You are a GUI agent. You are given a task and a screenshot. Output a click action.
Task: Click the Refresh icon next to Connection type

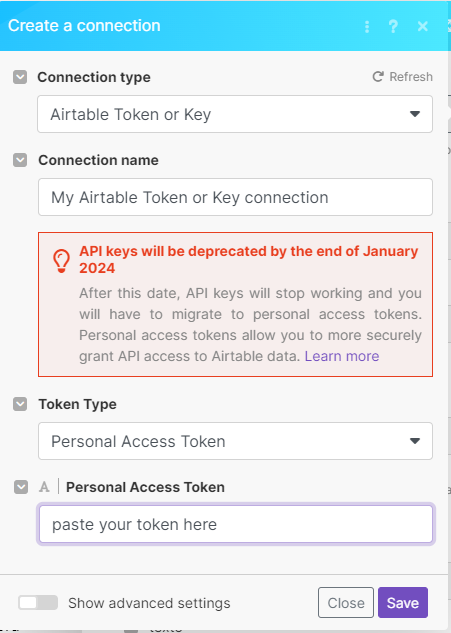tap(378, 77)
